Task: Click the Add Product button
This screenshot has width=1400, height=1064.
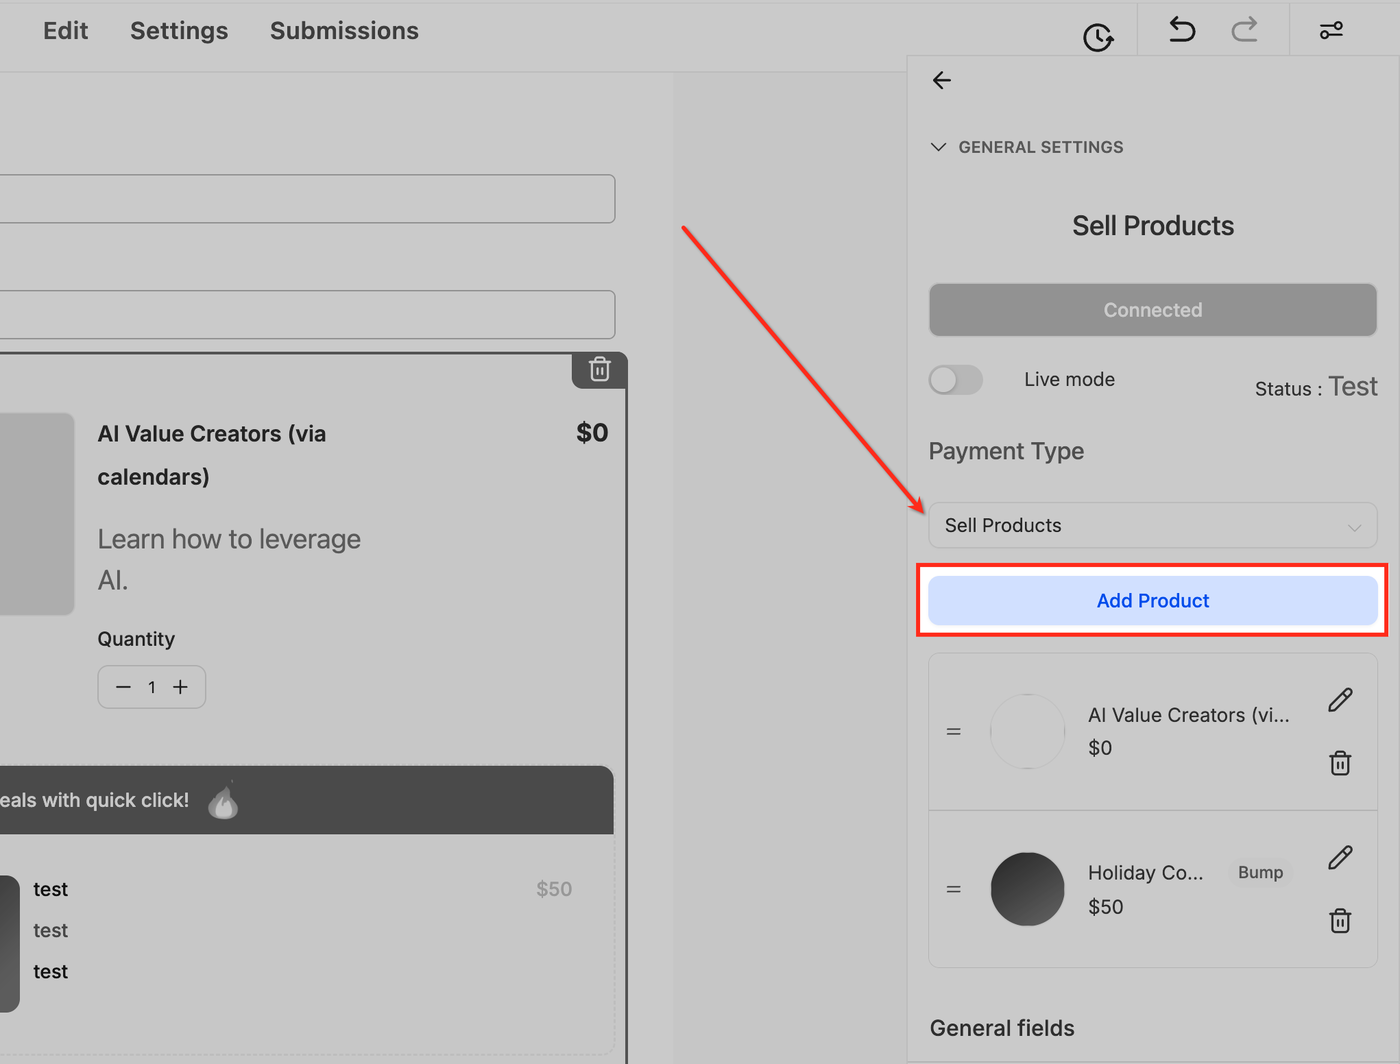Action: [x=1152, y=601]
